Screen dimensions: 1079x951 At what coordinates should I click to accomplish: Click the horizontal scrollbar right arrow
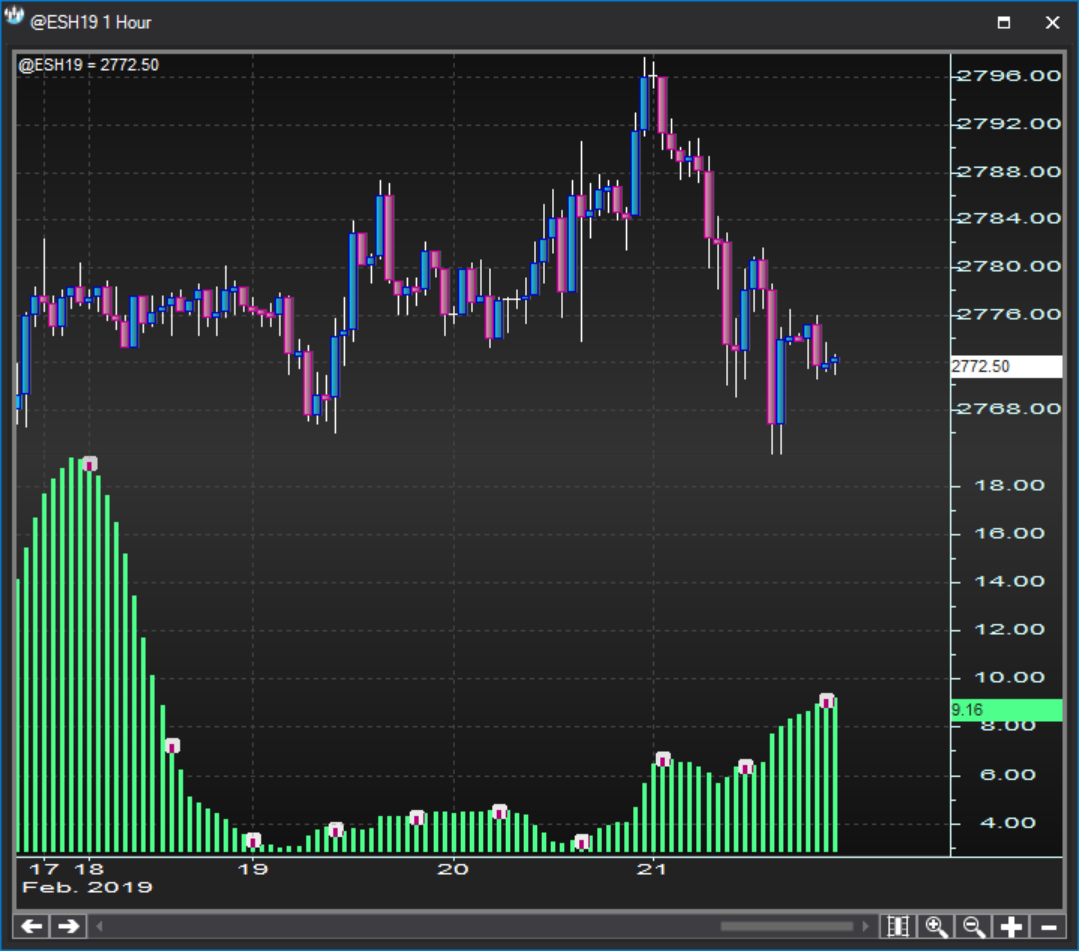point(865,926)
